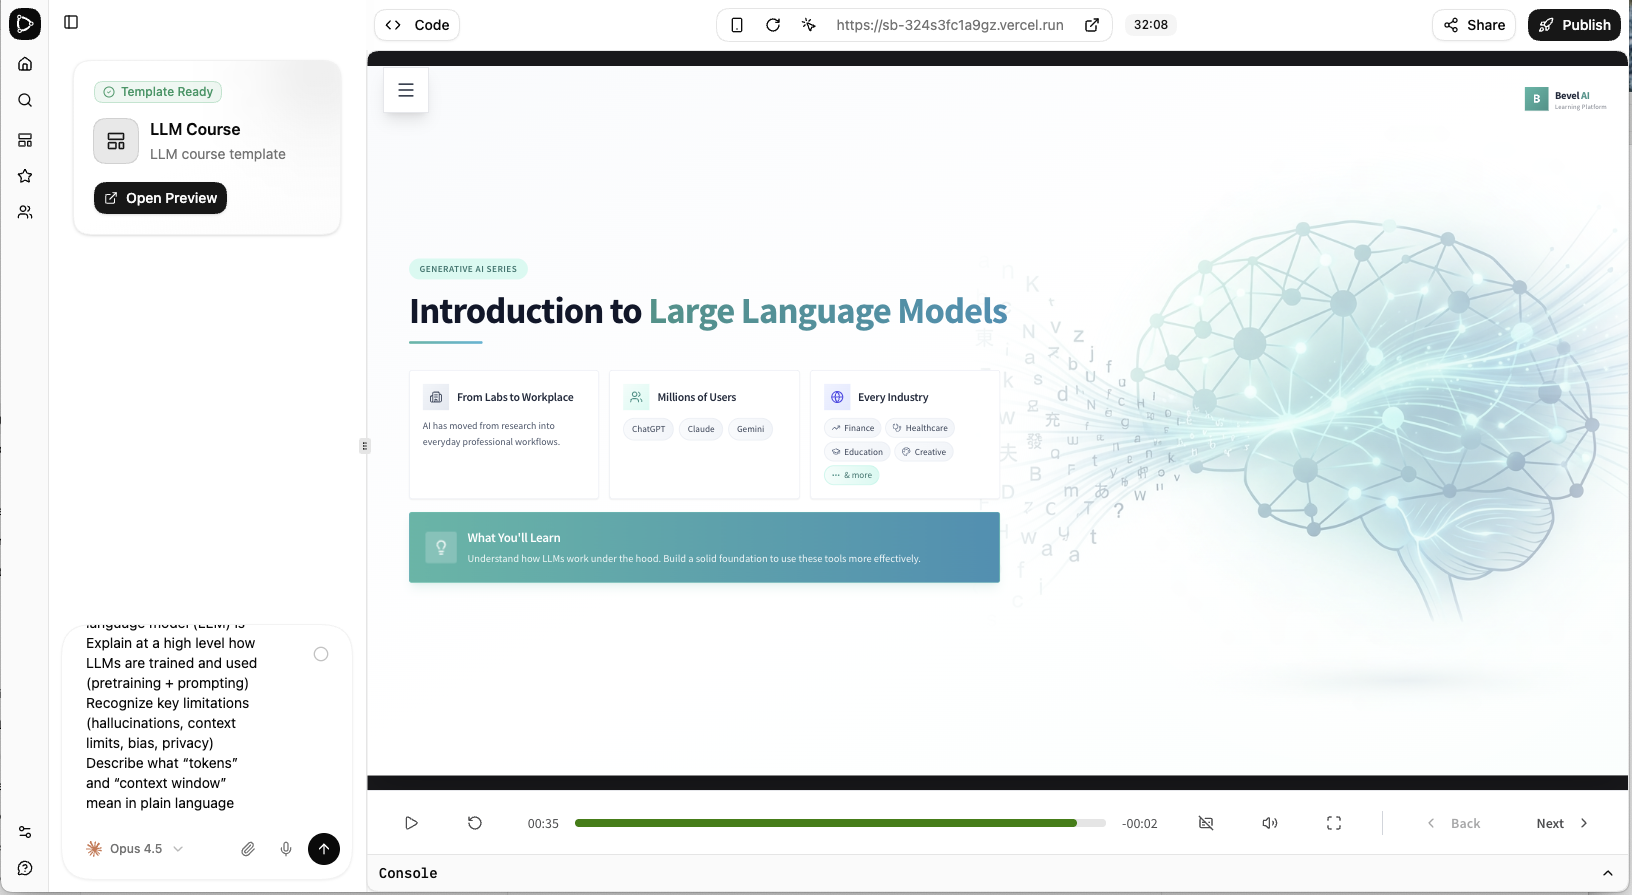The width and height of the screenshot is (1632, 895).
Task: Reload the preview page
Action: click(x=773, y=25)
